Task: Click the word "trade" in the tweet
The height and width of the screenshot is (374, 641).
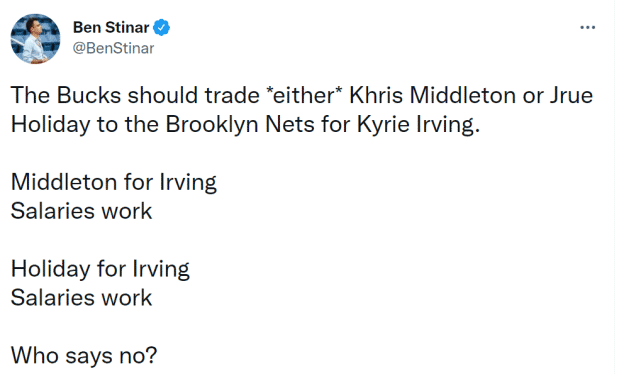Action: pyautogui.click(x=232, y=95)
